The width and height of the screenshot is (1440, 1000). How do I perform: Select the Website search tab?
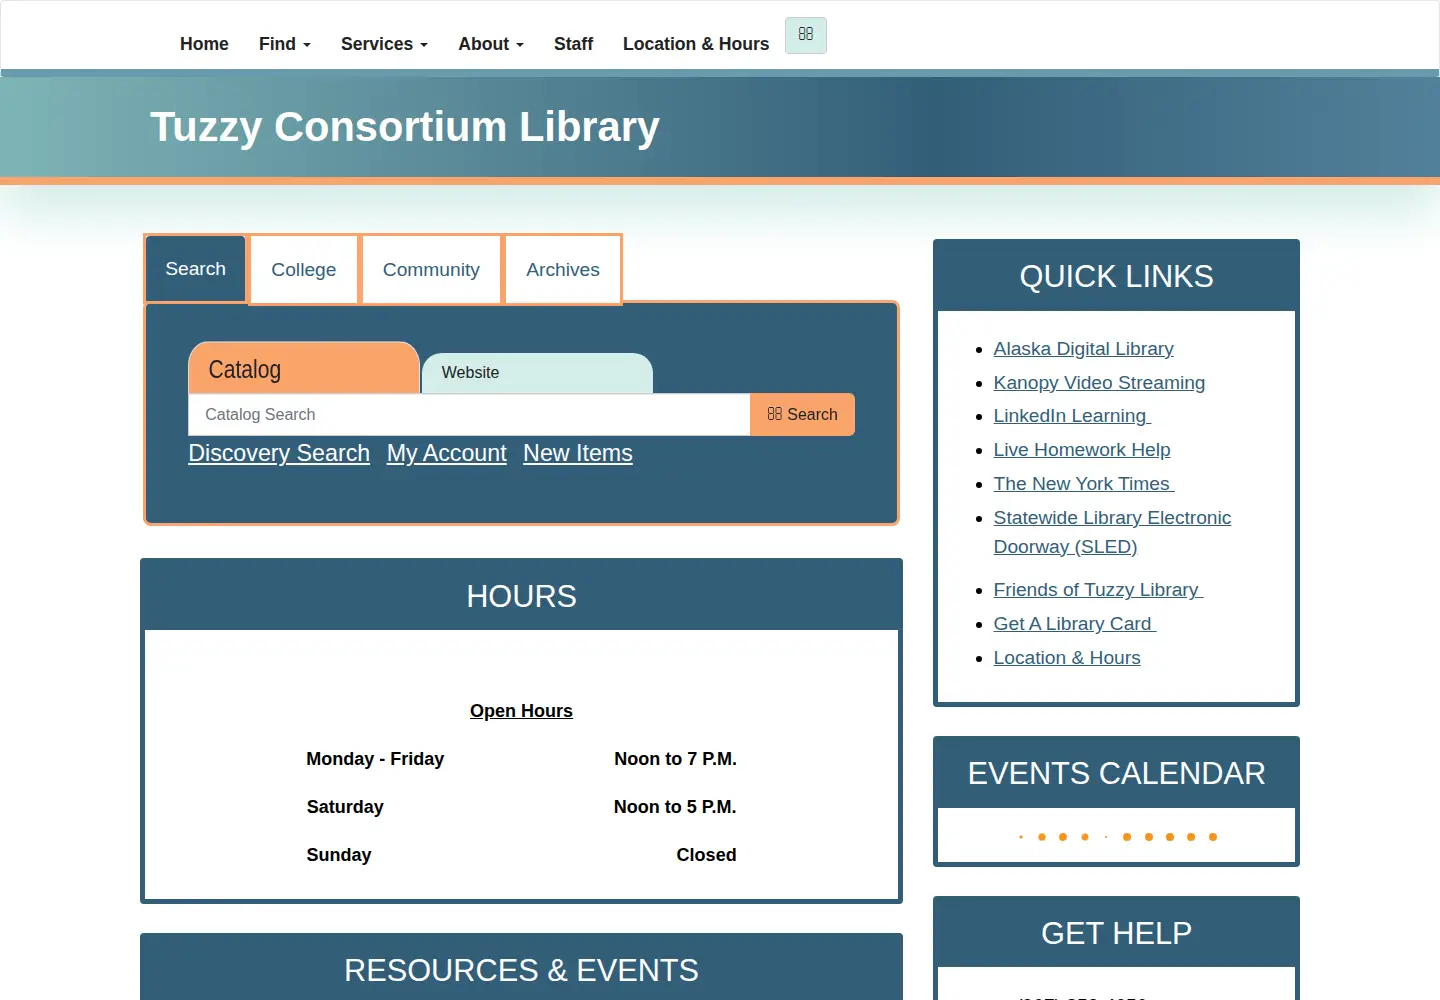tap(537, 373)
